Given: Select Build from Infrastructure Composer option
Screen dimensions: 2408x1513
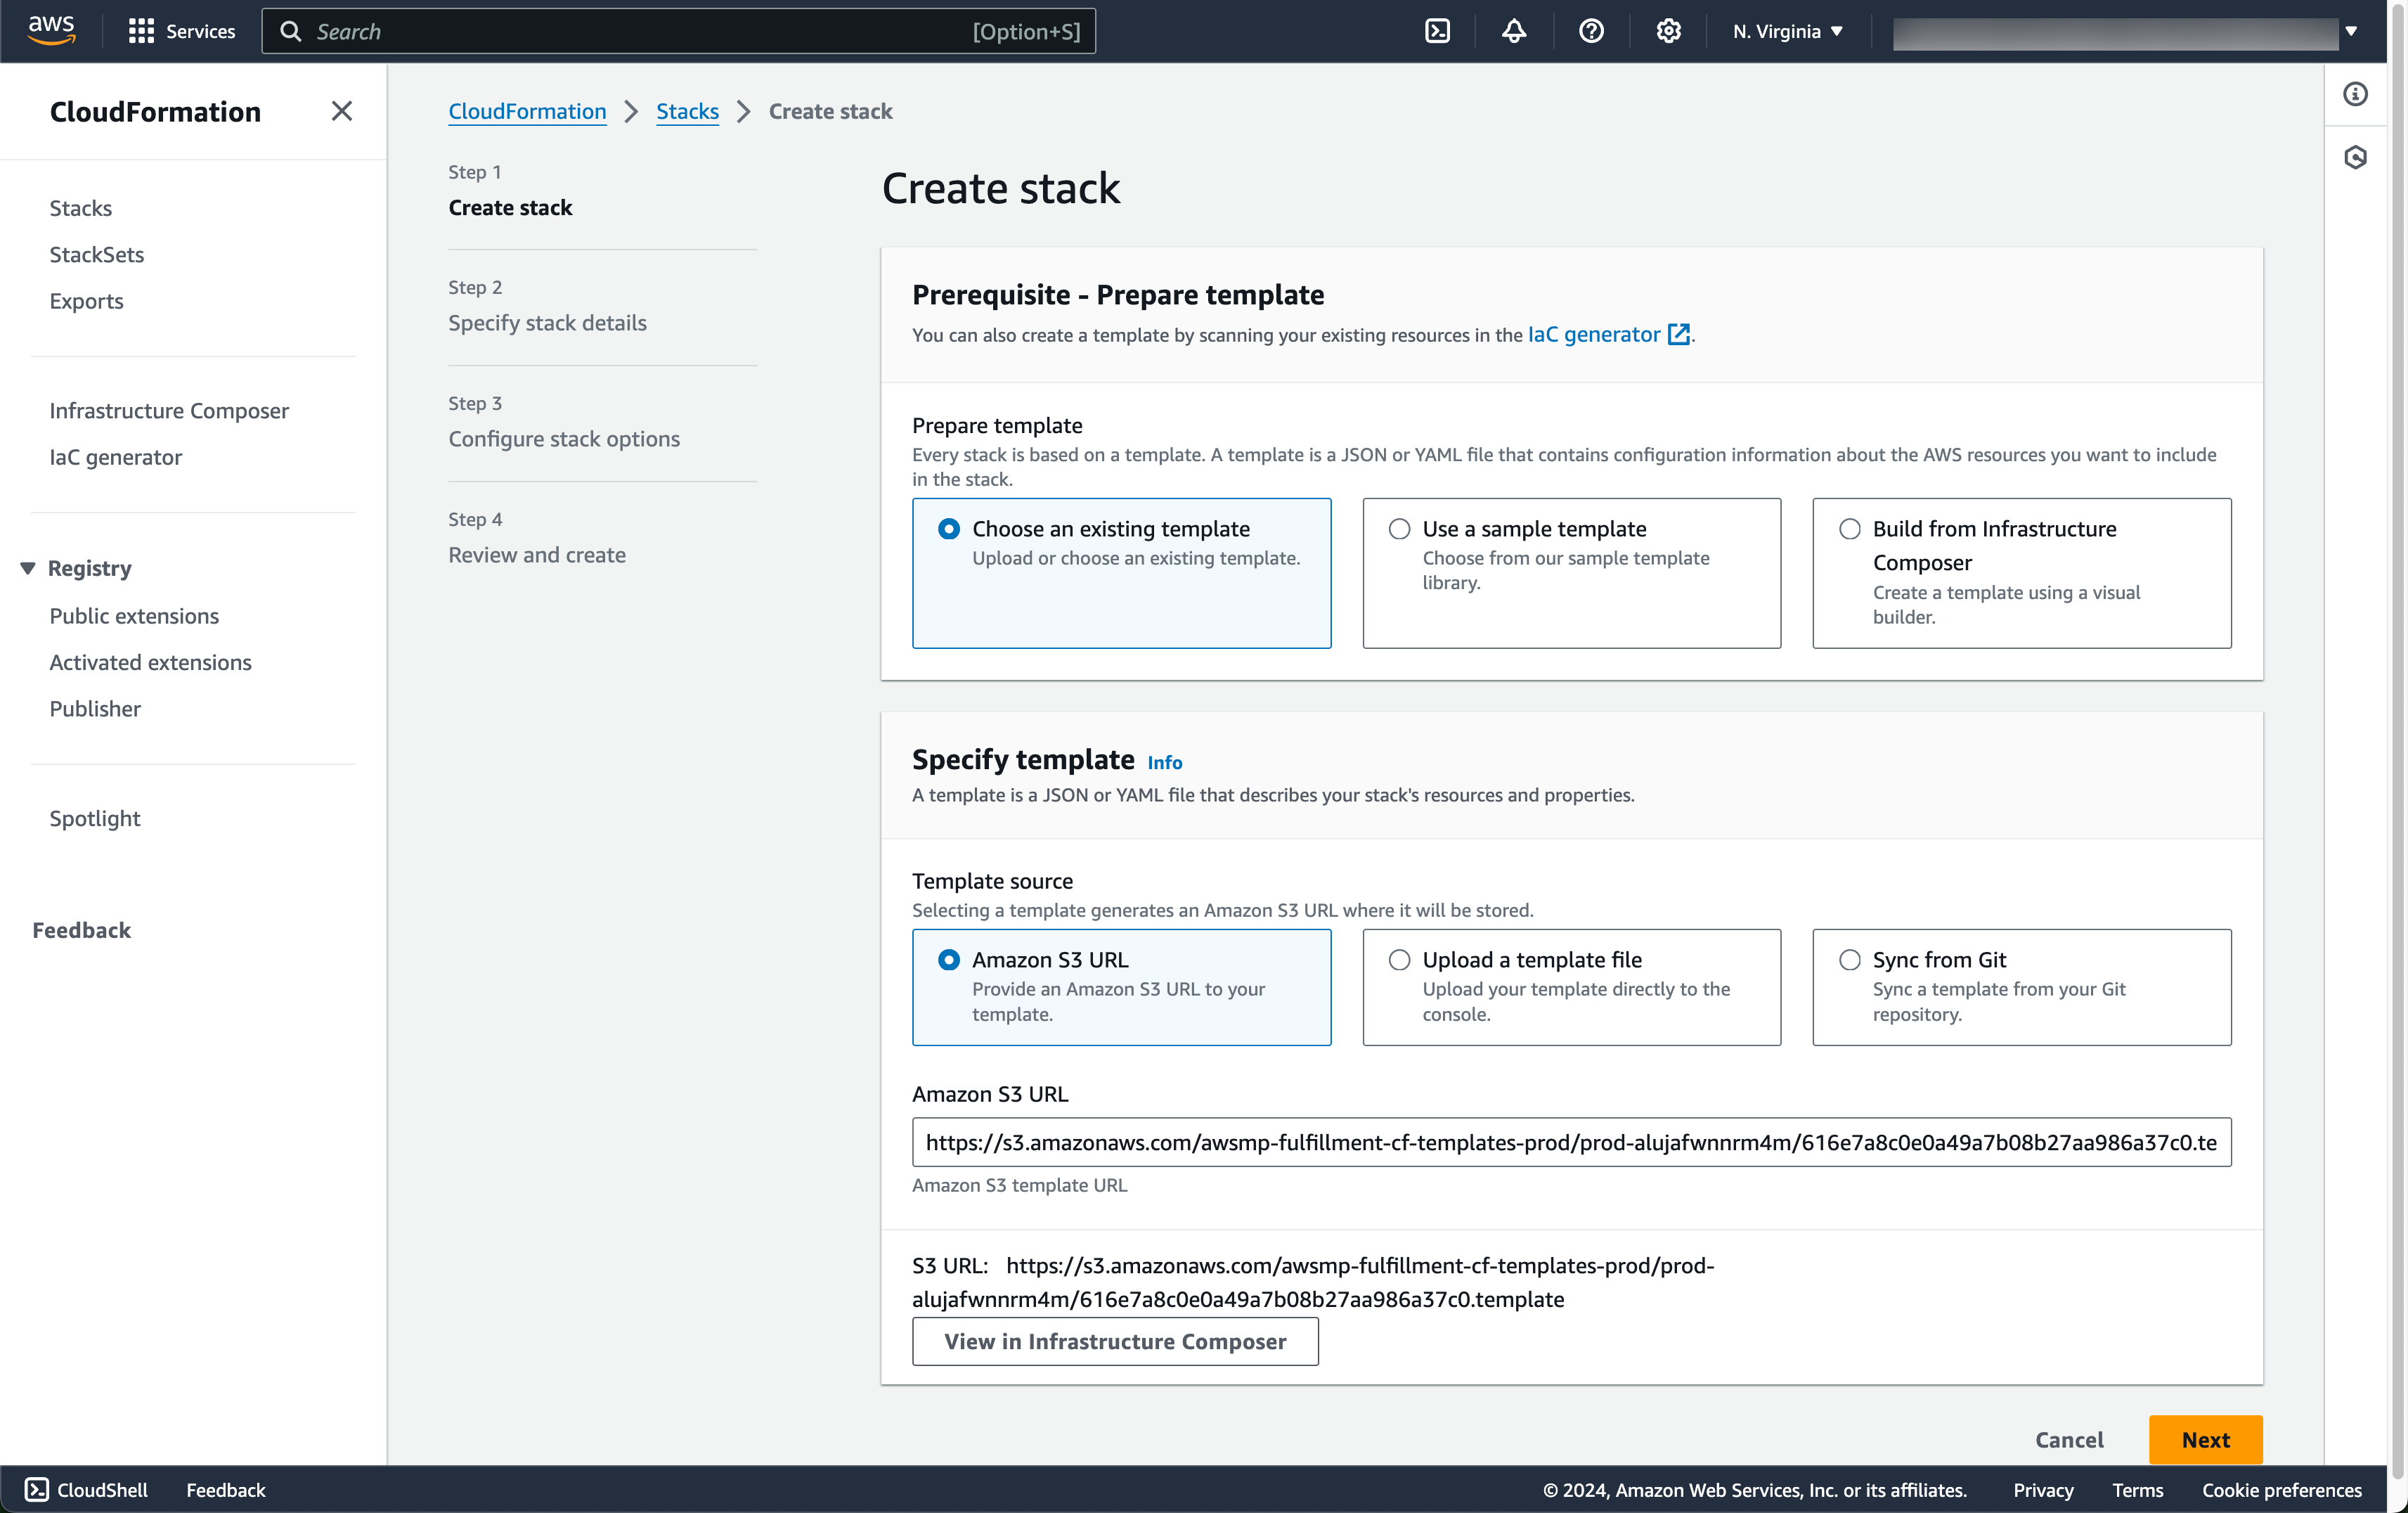Looking at the screenshot, I should point(1849,529).
